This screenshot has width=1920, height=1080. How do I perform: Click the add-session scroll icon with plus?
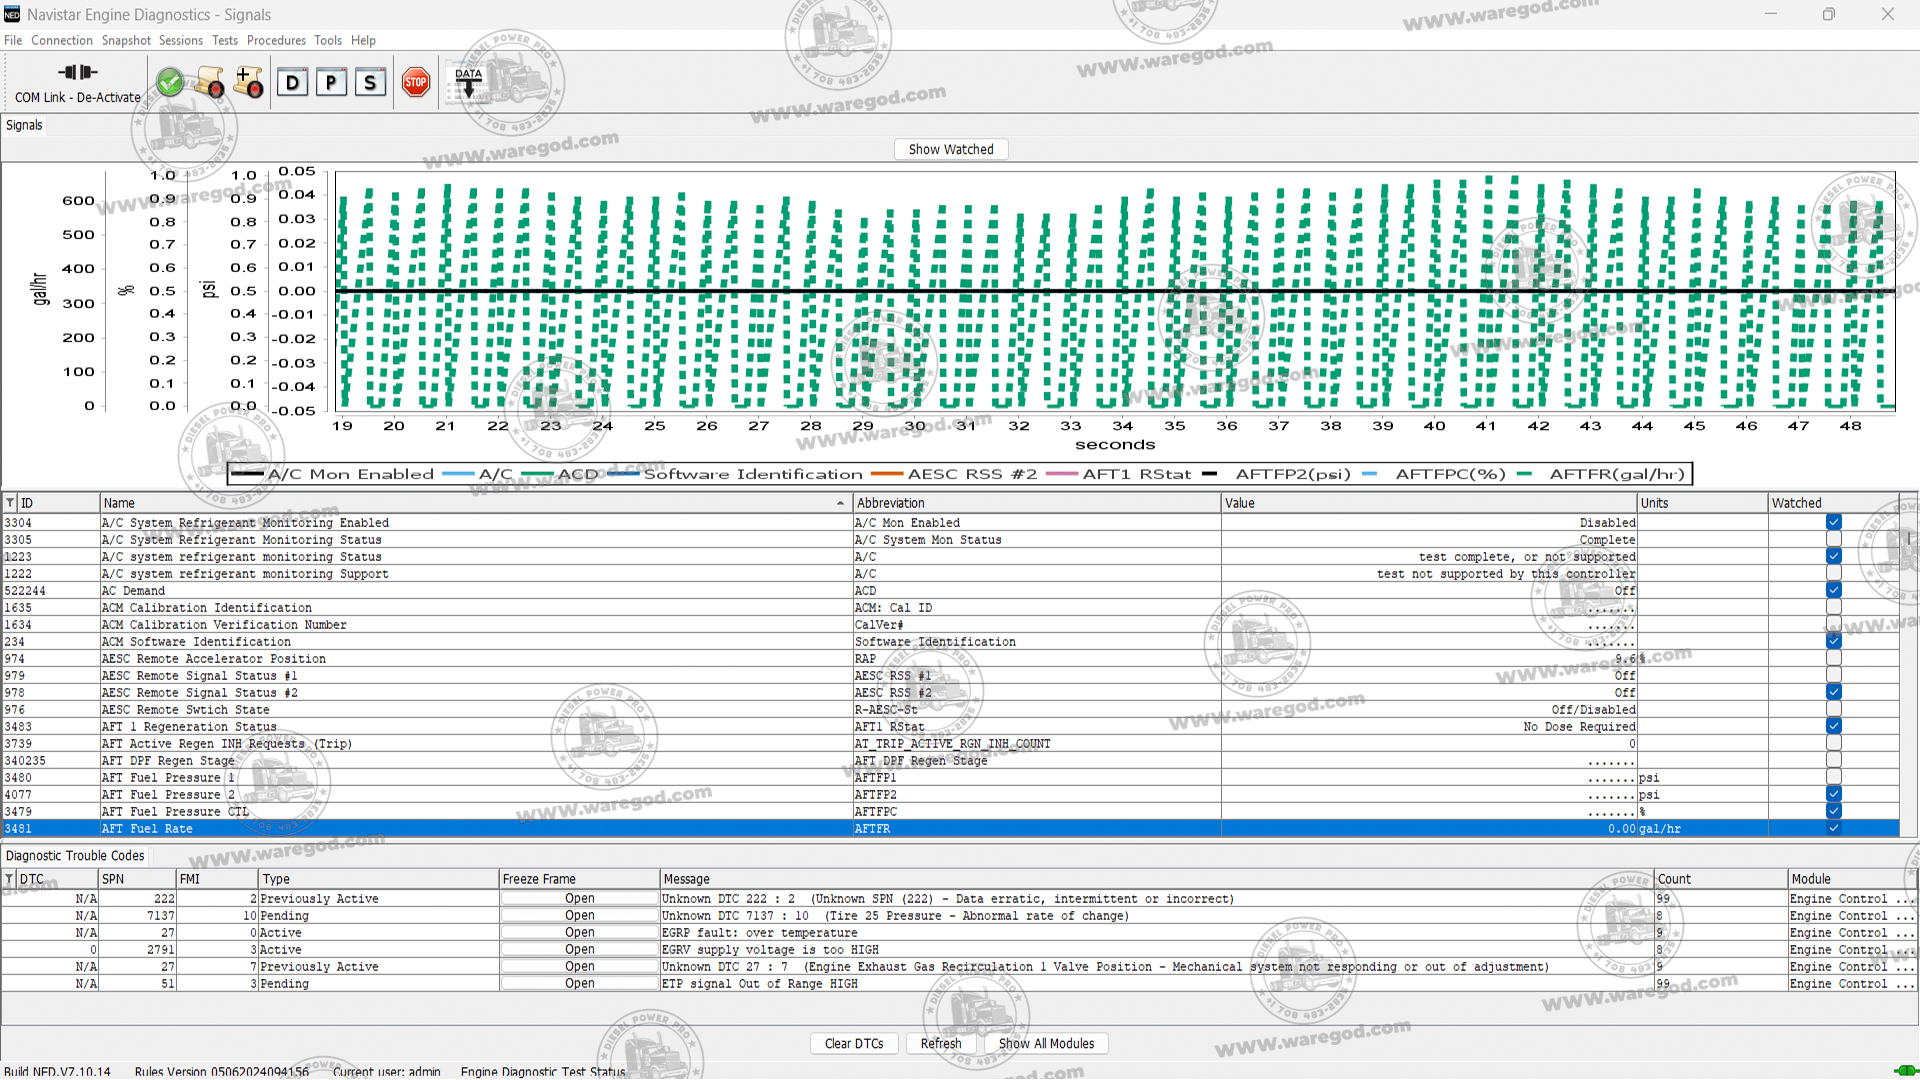249,82
